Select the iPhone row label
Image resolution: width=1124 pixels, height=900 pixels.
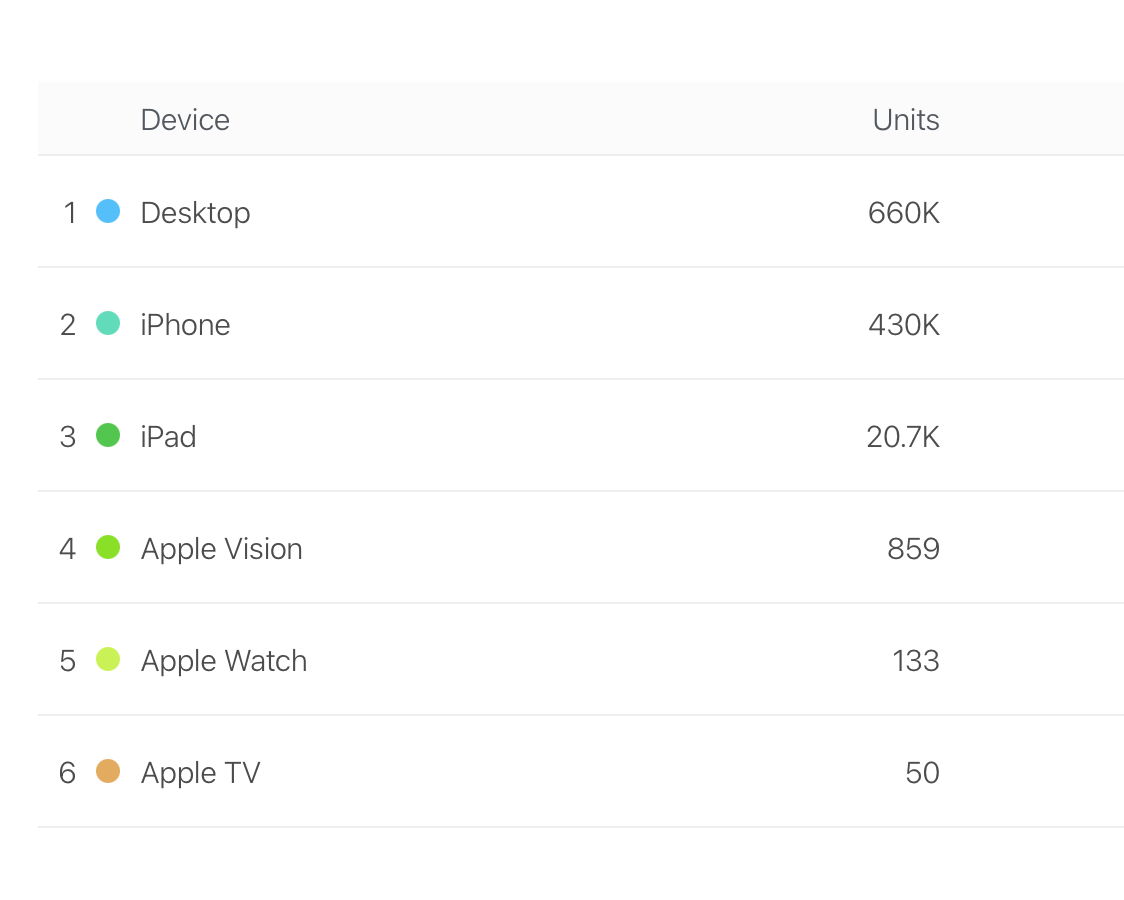pyautogui.click(x=185, y=325)
